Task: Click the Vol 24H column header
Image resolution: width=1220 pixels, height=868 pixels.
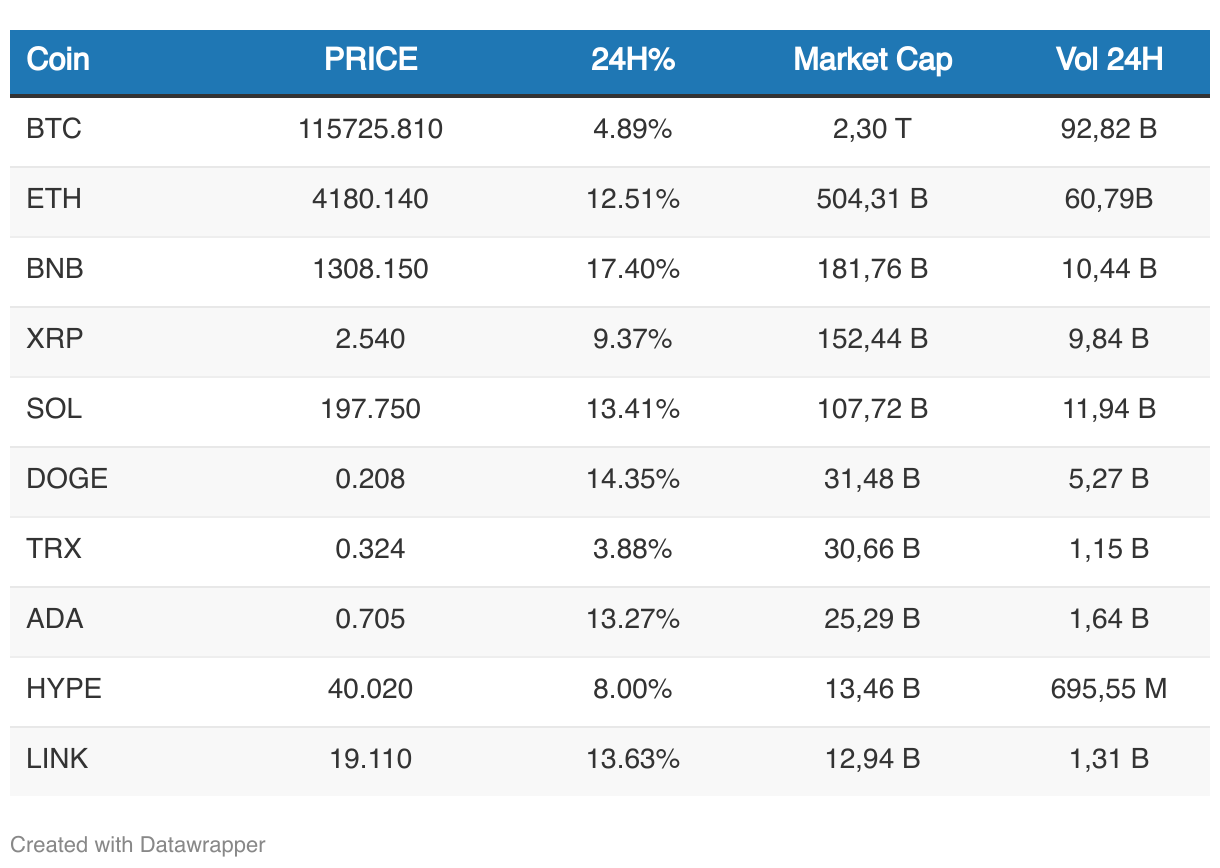Action: [x=1109, y=60]
